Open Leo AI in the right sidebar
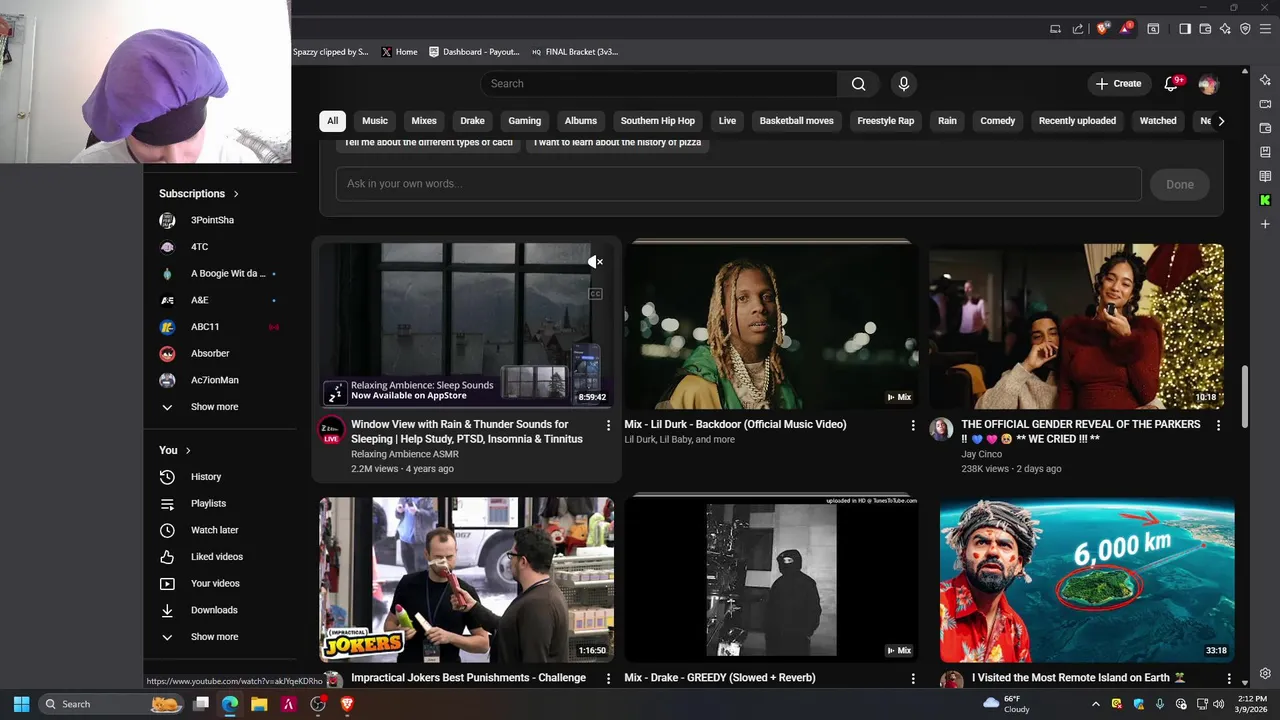 [x=1265, y=80]
